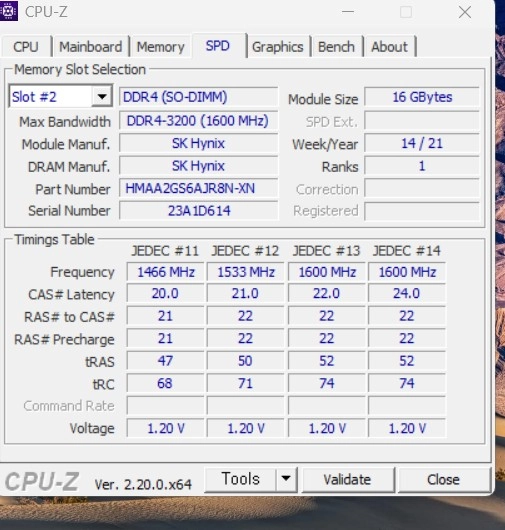Click the JEDEC #11 voltage 1.20 V cell
Viewport: 505px width, 530px height.
tap(166, 428)
